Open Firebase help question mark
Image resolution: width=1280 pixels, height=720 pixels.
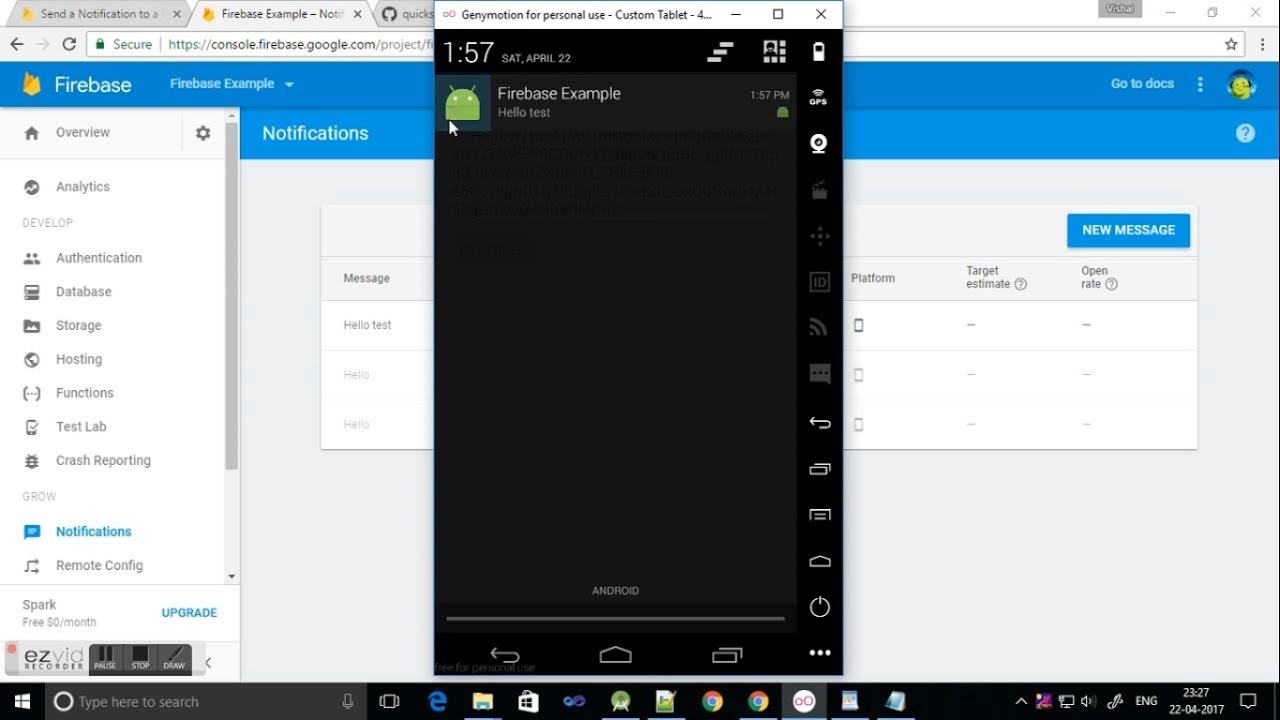click(x=1245, y=133)
